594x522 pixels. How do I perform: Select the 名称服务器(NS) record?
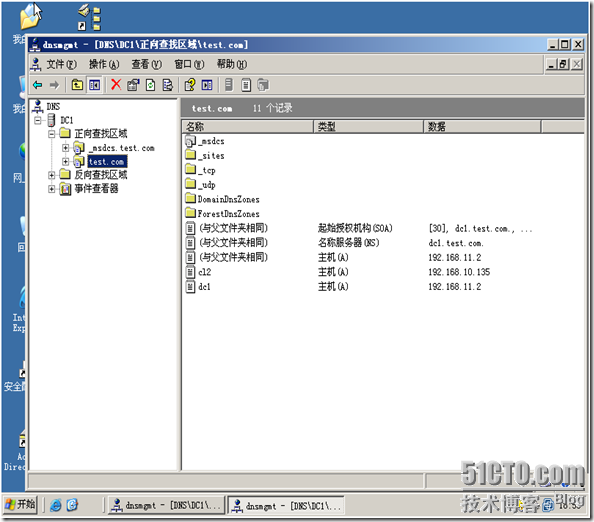point(349,243)
